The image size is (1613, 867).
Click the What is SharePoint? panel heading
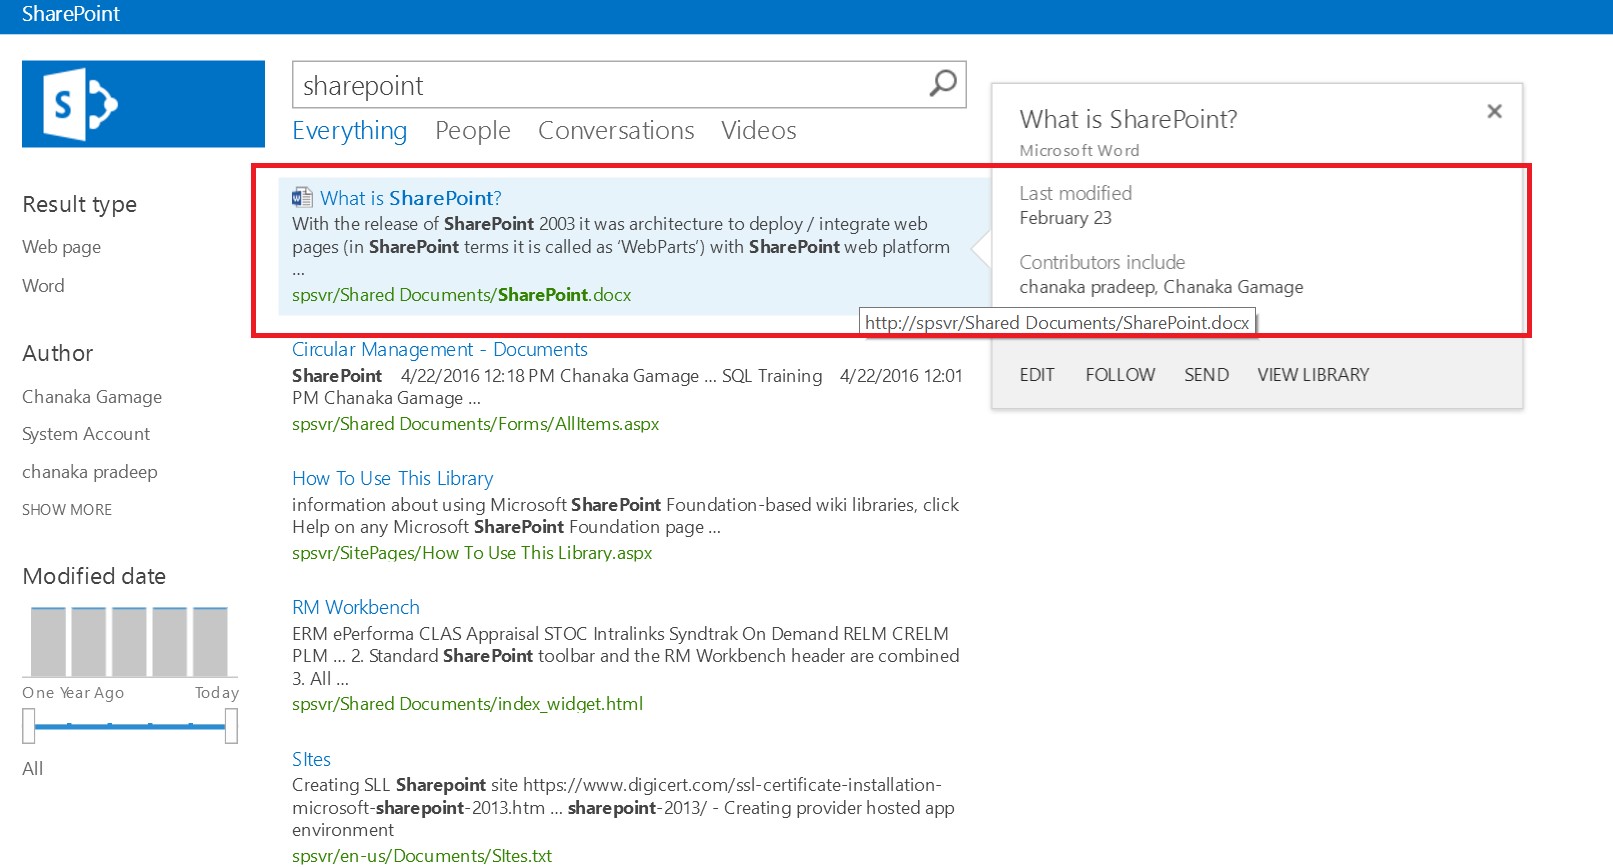(1128, 120)
